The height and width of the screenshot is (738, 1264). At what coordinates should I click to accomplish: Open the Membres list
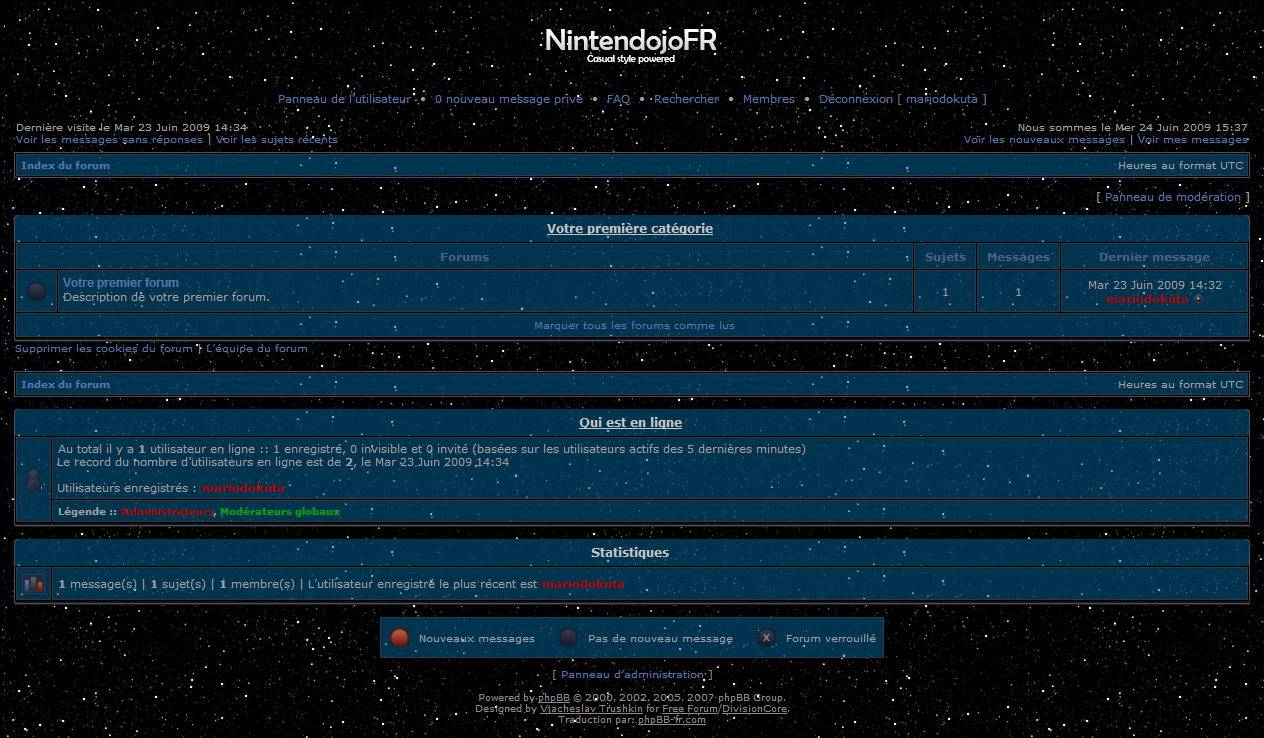pyautogui.click(x=768, y=99)
